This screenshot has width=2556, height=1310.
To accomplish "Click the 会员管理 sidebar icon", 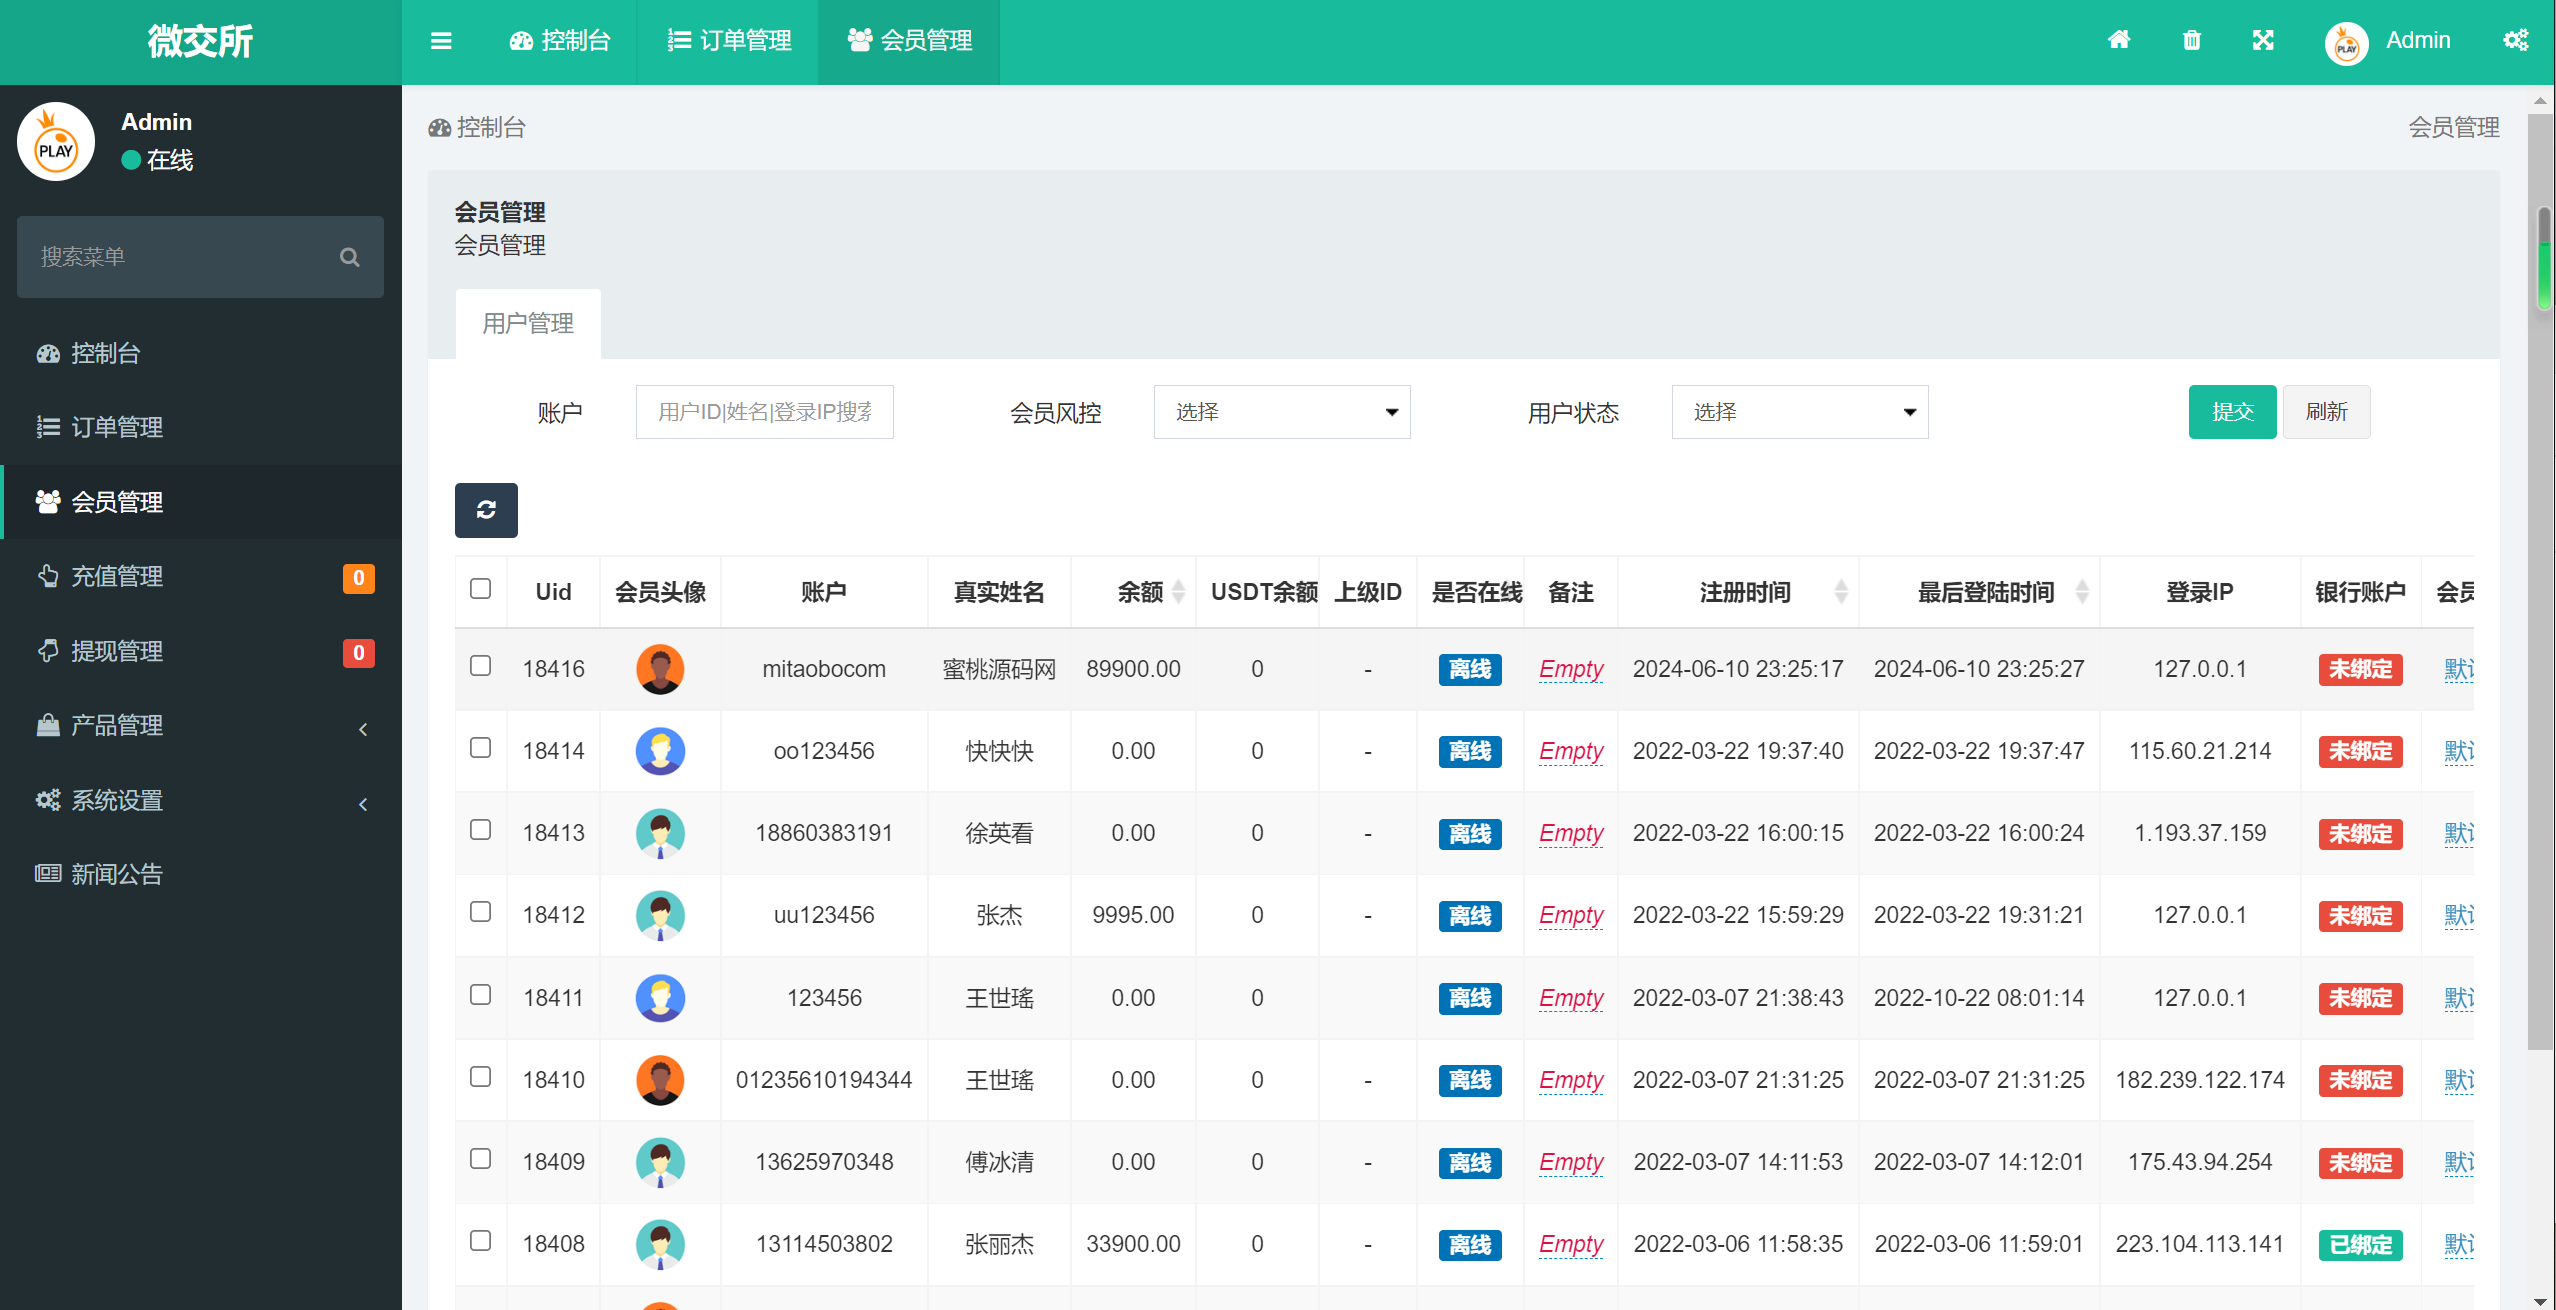I will (x=45, y=501).
